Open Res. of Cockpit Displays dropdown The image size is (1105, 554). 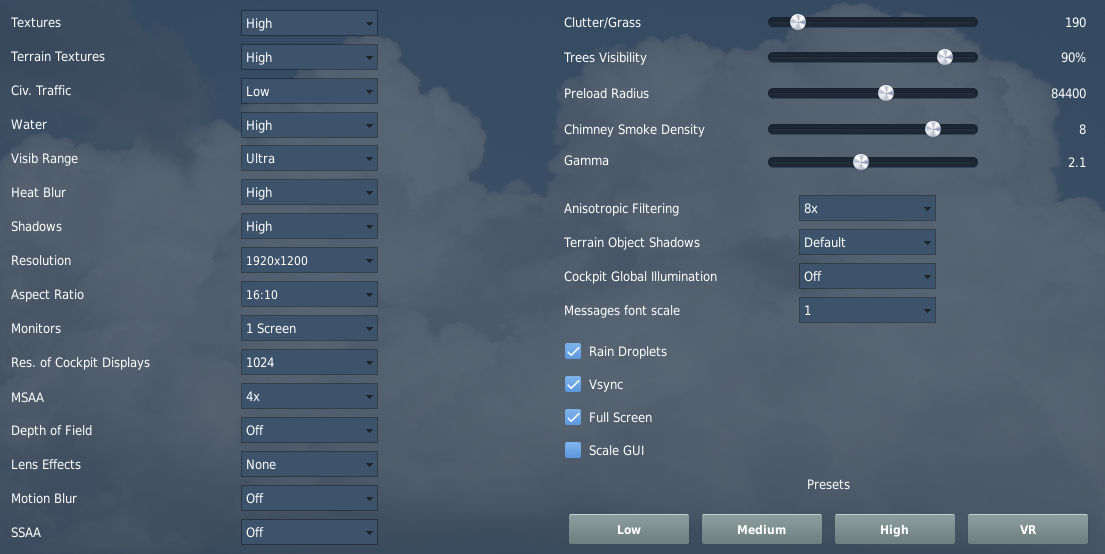(309, 362)
